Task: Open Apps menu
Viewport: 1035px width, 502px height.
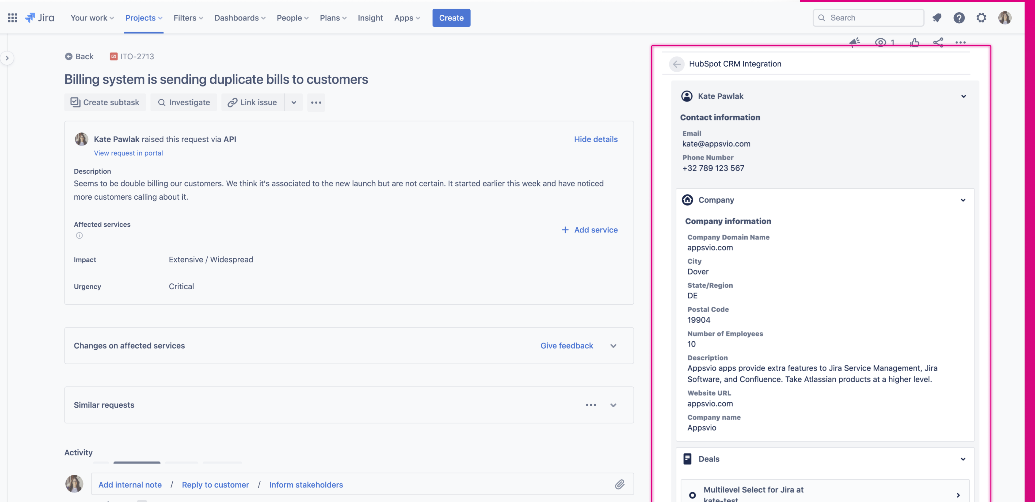Action: (x=407, y=18)
